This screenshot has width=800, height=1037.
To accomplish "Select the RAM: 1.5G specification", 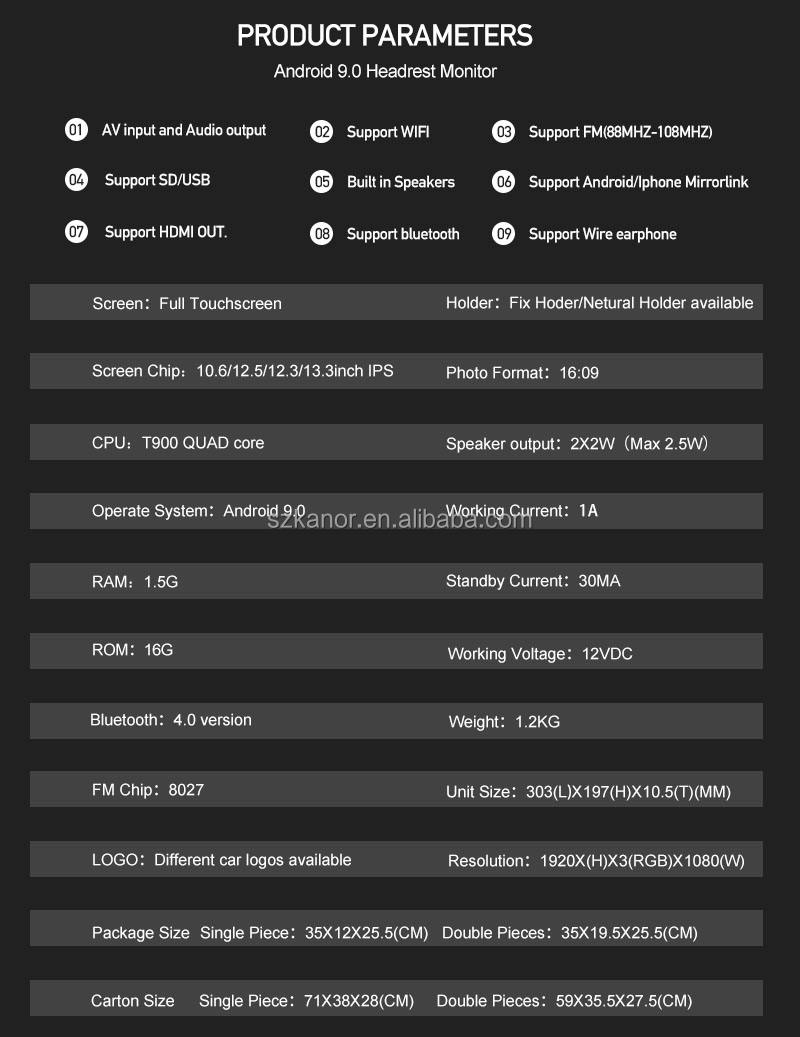I will [x=135, y=581].
